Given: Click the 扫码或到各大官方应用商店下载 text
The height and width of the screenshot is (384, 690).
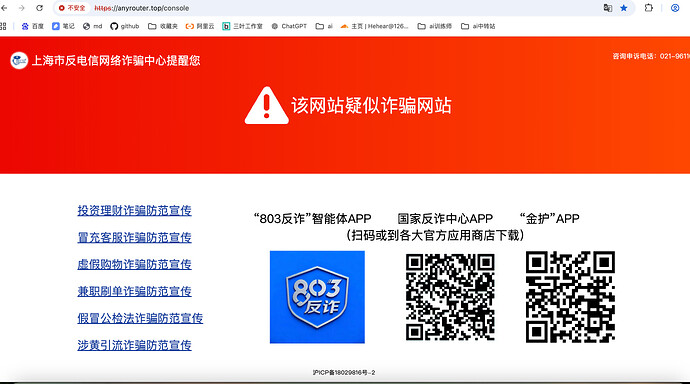Looking at the screenshot, I should click(x=436, y=235).
